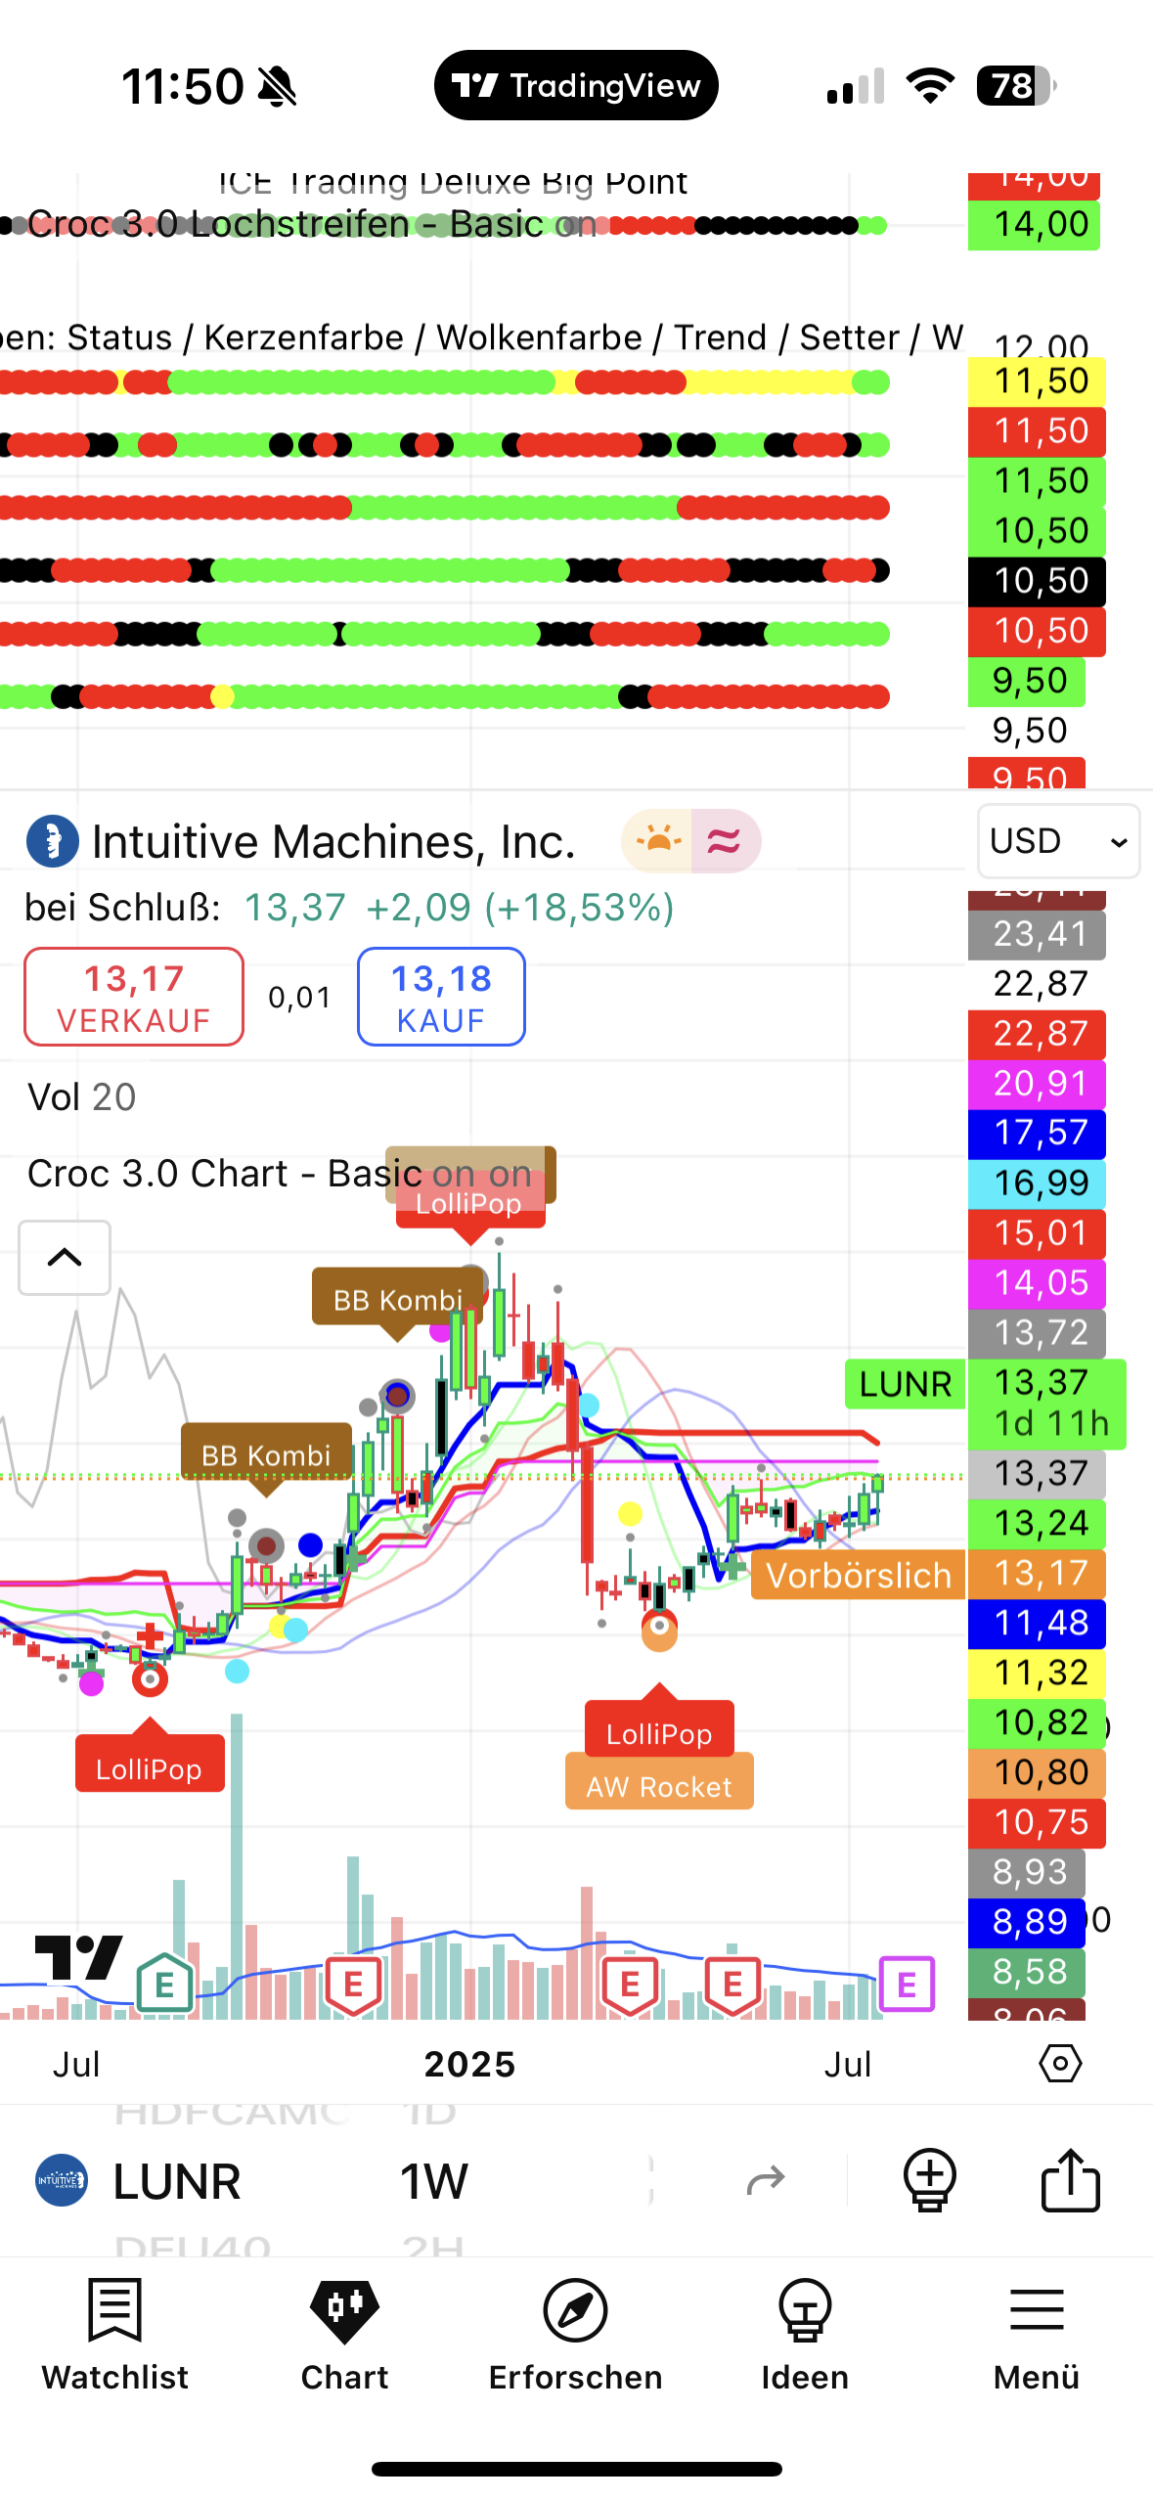Image resolution: width=1153 pixels, height=2500 pixels.
Task: Toggle the pre-market sun session indicator
Action: click(658, 841)
